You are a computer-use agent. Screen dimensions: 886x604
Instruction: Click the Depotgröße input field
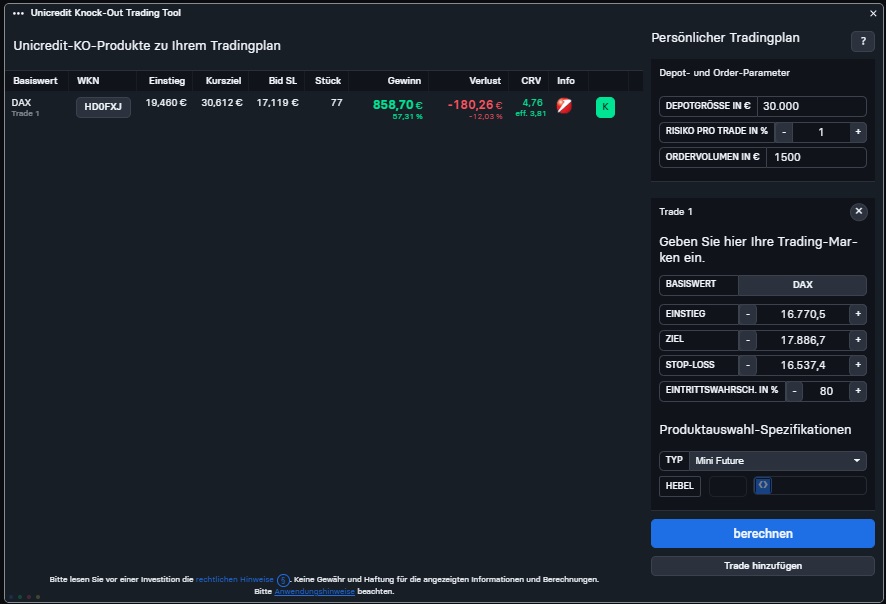pyautogui.click(x=811, y=106)
